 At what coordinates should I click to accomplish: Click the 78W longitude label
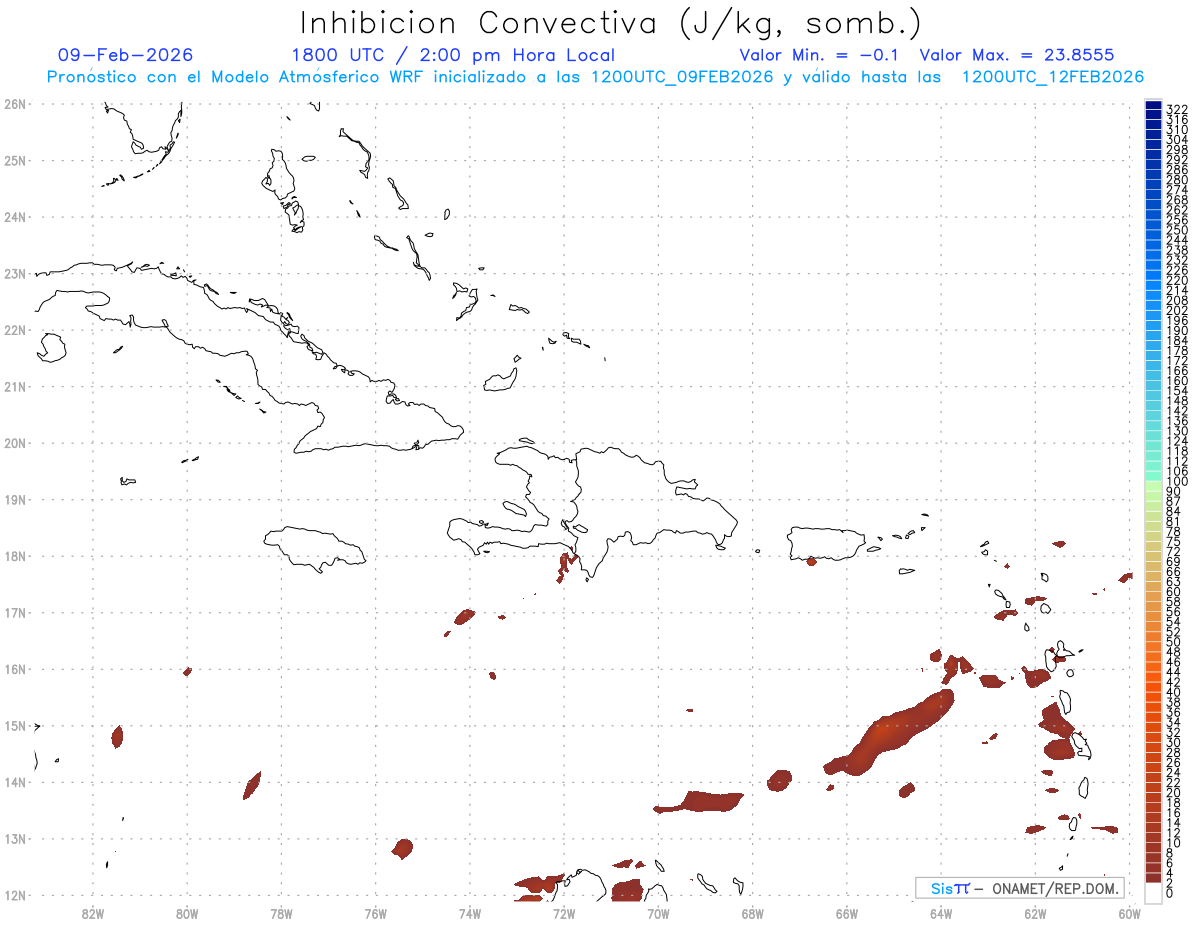(x=281, y=913)
